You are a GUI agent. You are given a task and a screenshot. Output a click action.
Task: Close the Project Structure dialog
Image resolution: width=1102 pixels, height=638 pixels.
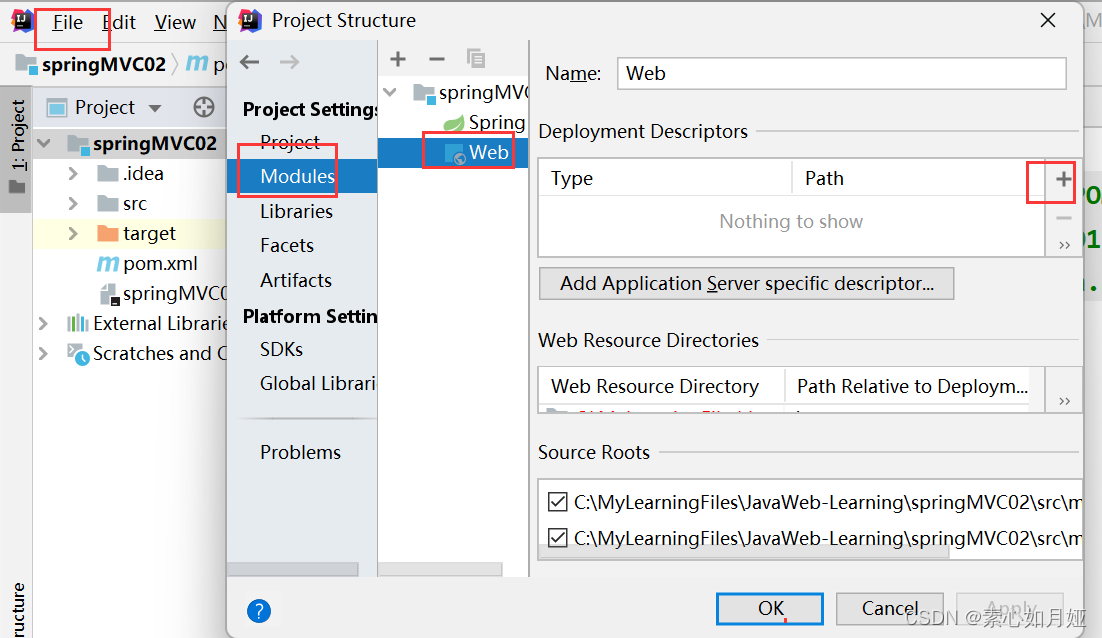pos(1047,20)
